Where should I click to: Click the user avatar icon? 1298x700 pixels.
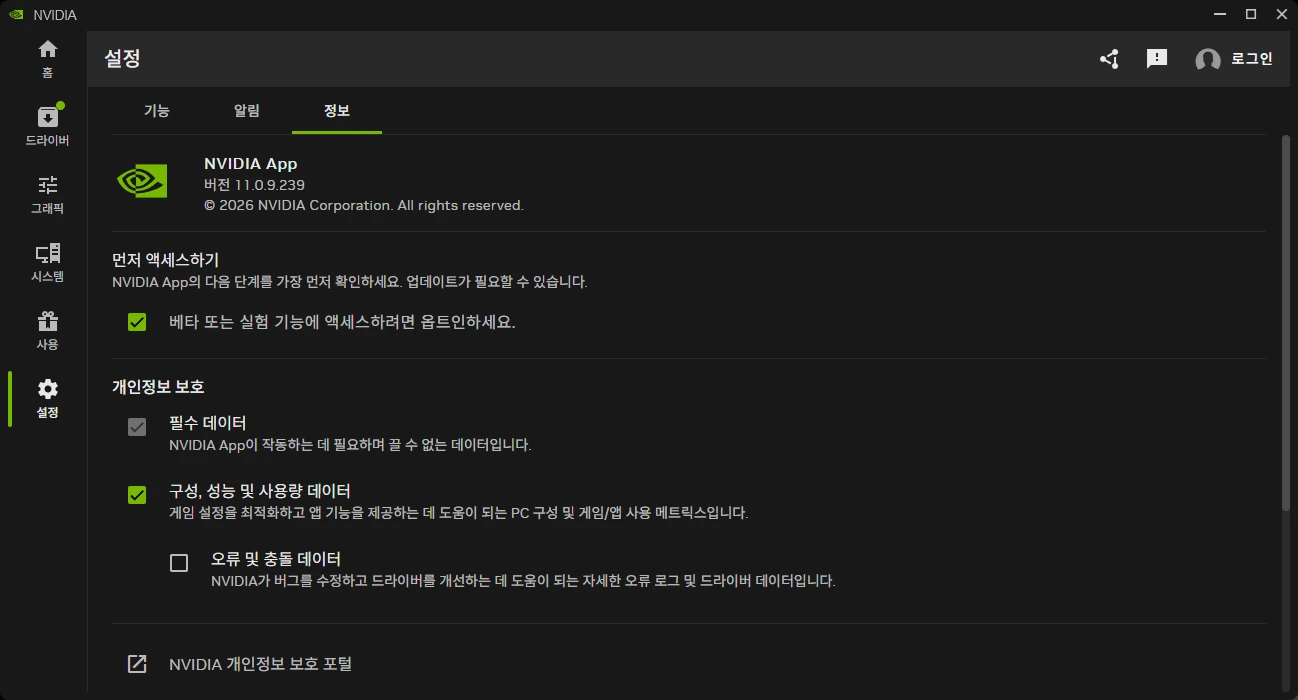tap(1208, 59)
